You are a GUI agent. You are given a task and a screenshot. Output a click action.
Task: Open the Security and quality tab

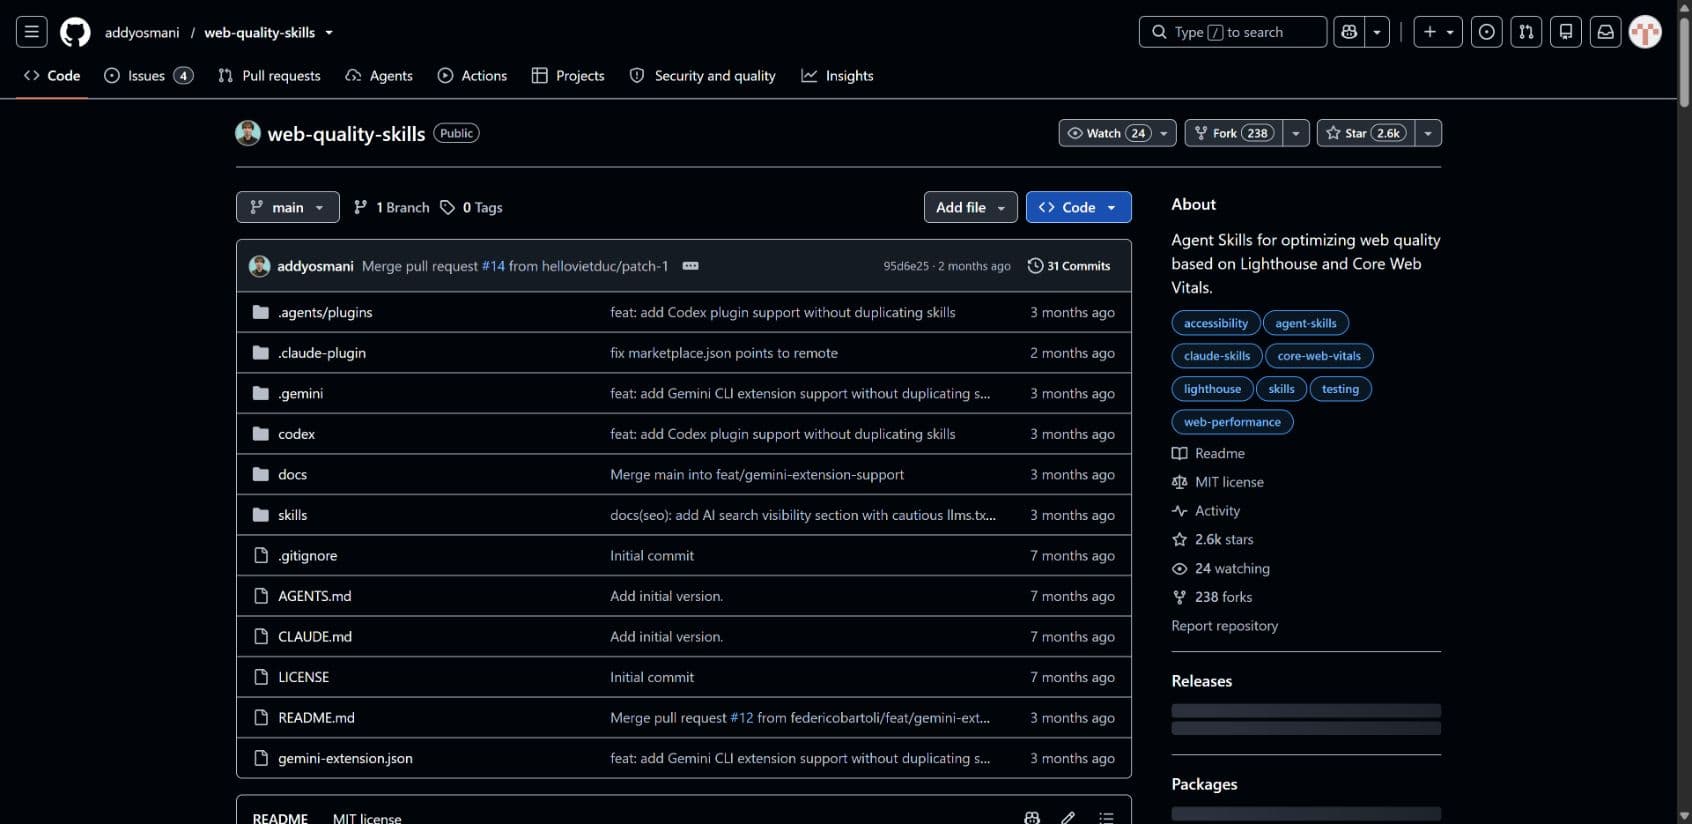pyautogui.click(x=702, y=75)
